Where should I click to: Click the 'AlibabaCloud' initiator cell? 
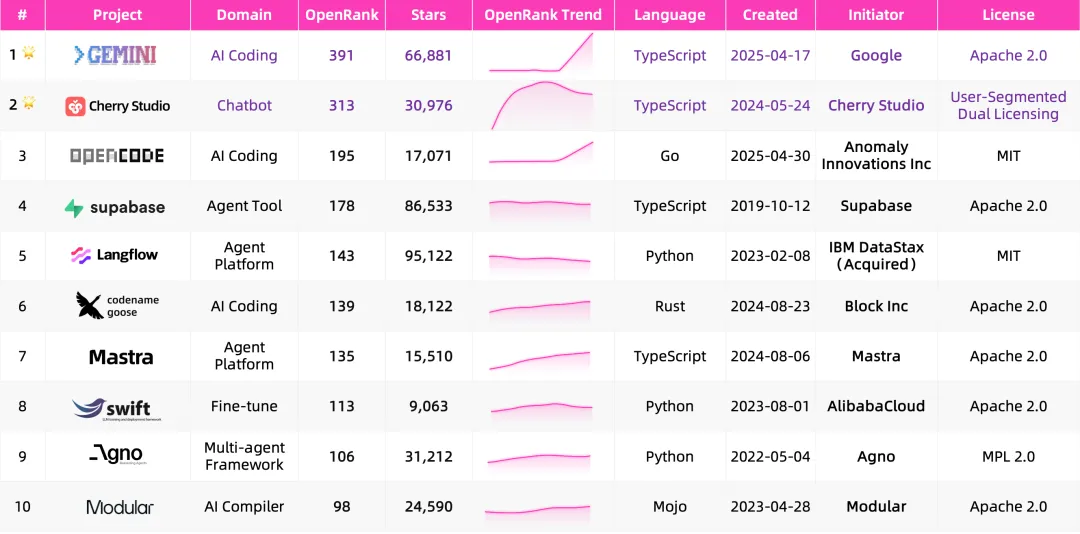pos(876,407)
